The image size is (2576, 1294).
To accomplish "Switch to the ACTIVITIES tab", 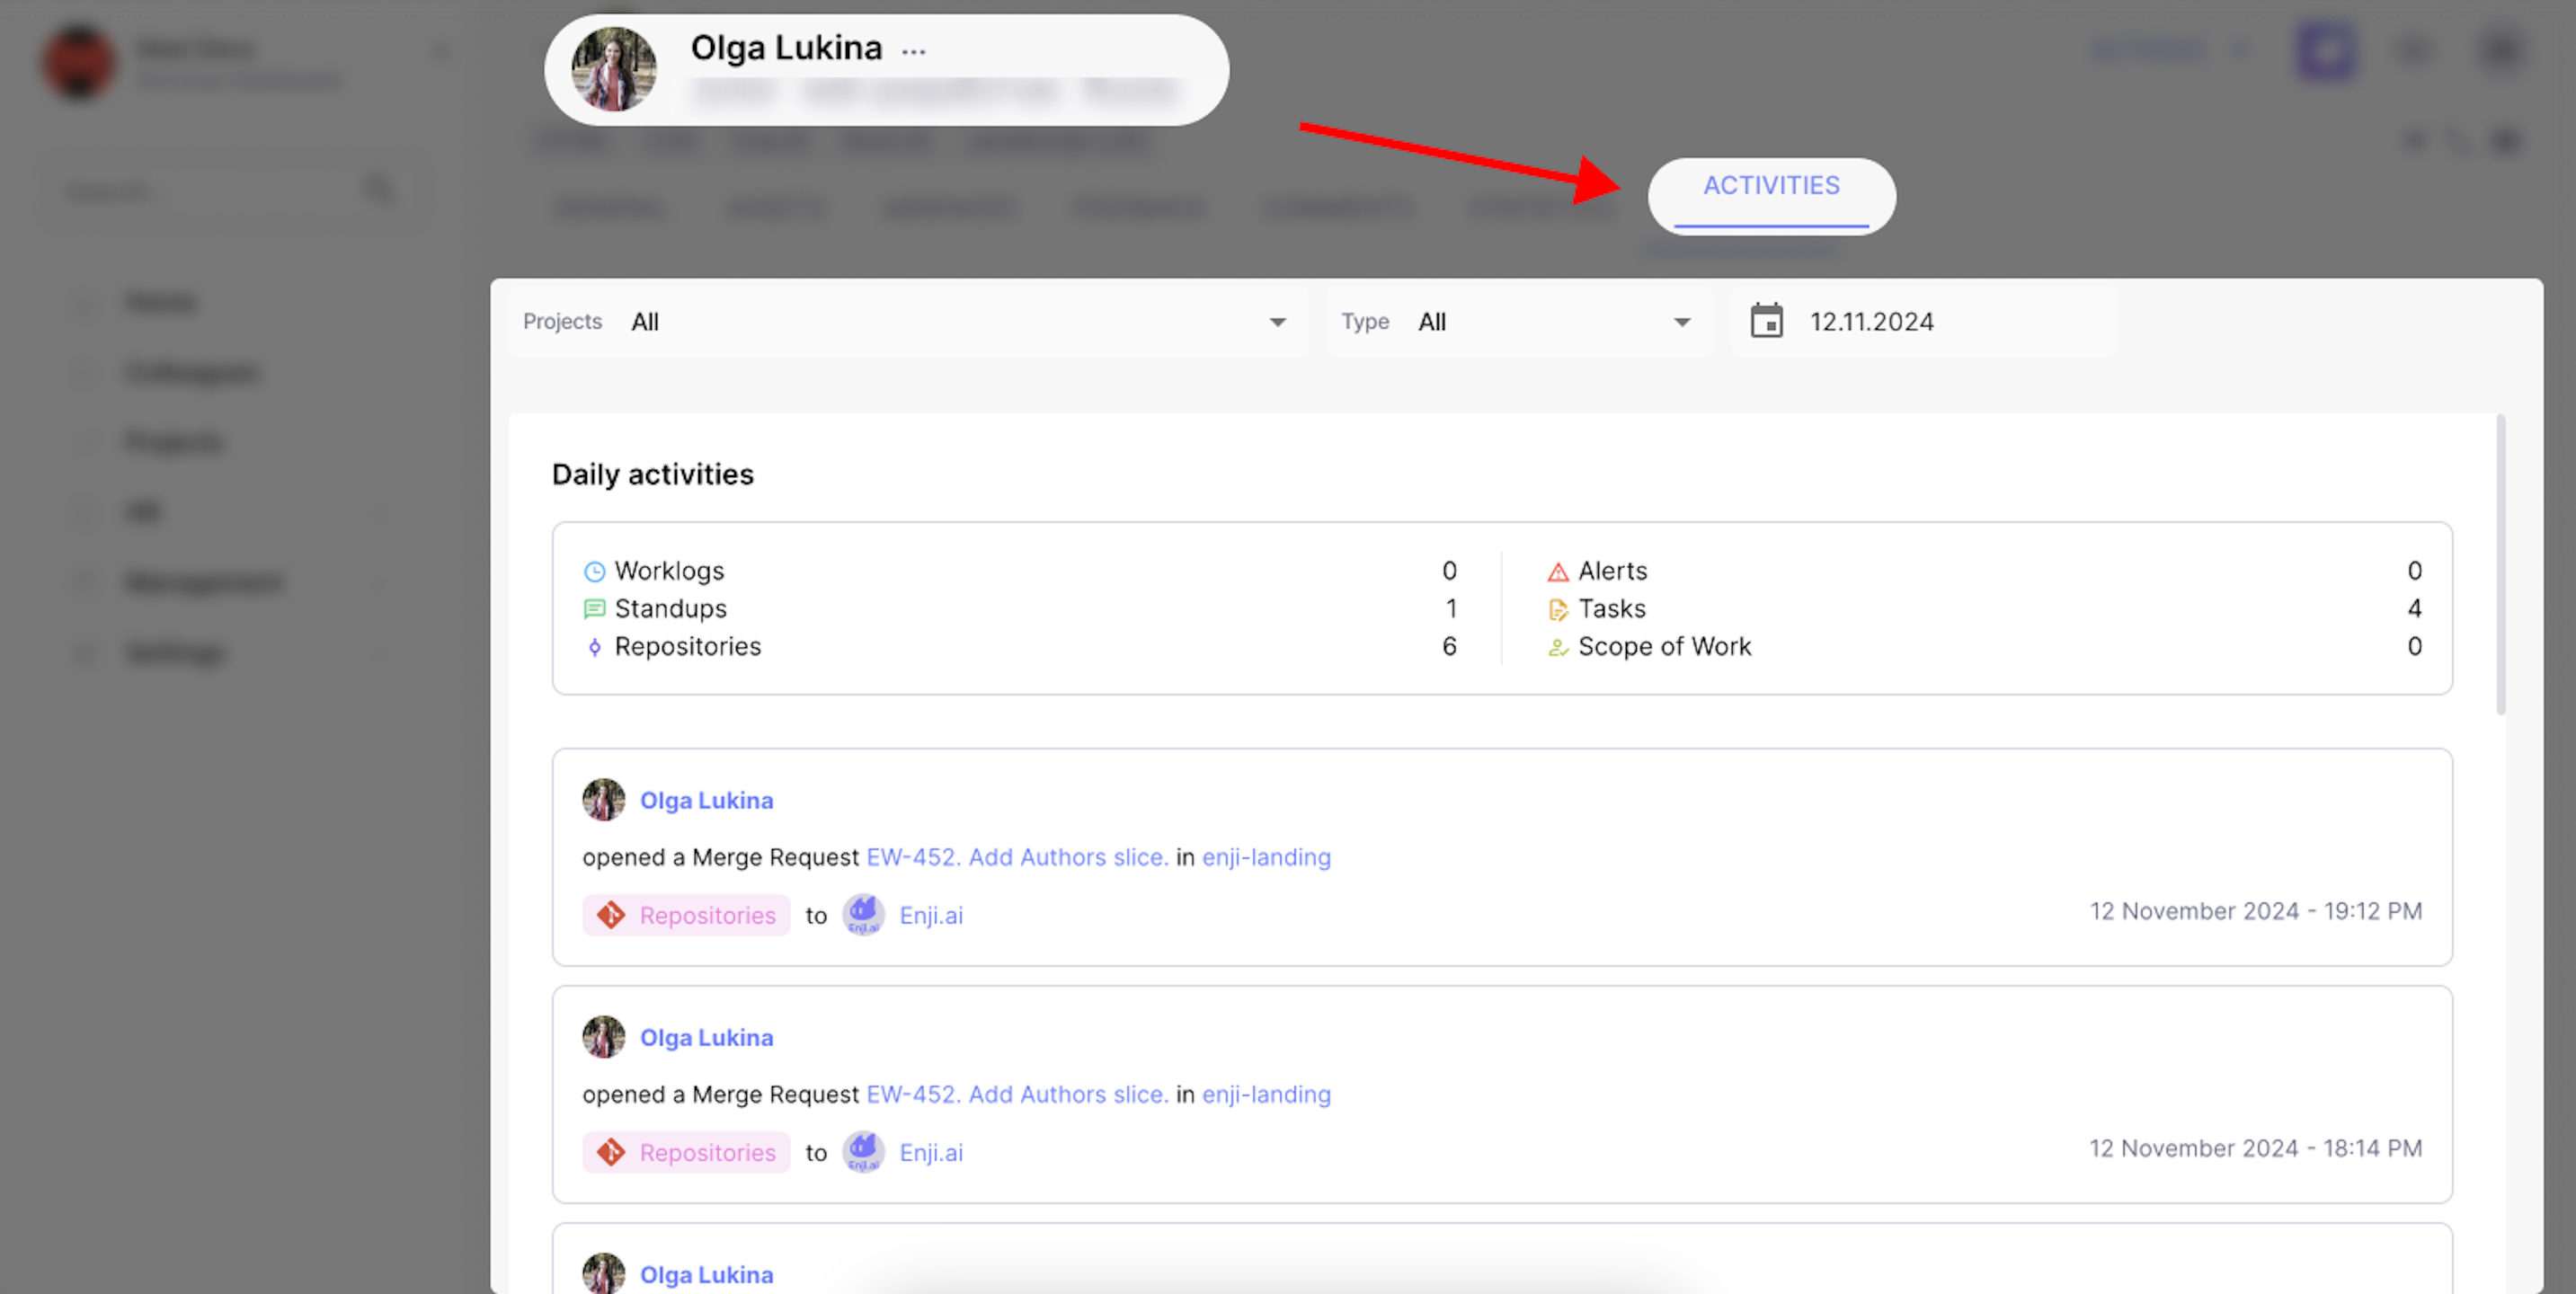I will point(1770,187).
